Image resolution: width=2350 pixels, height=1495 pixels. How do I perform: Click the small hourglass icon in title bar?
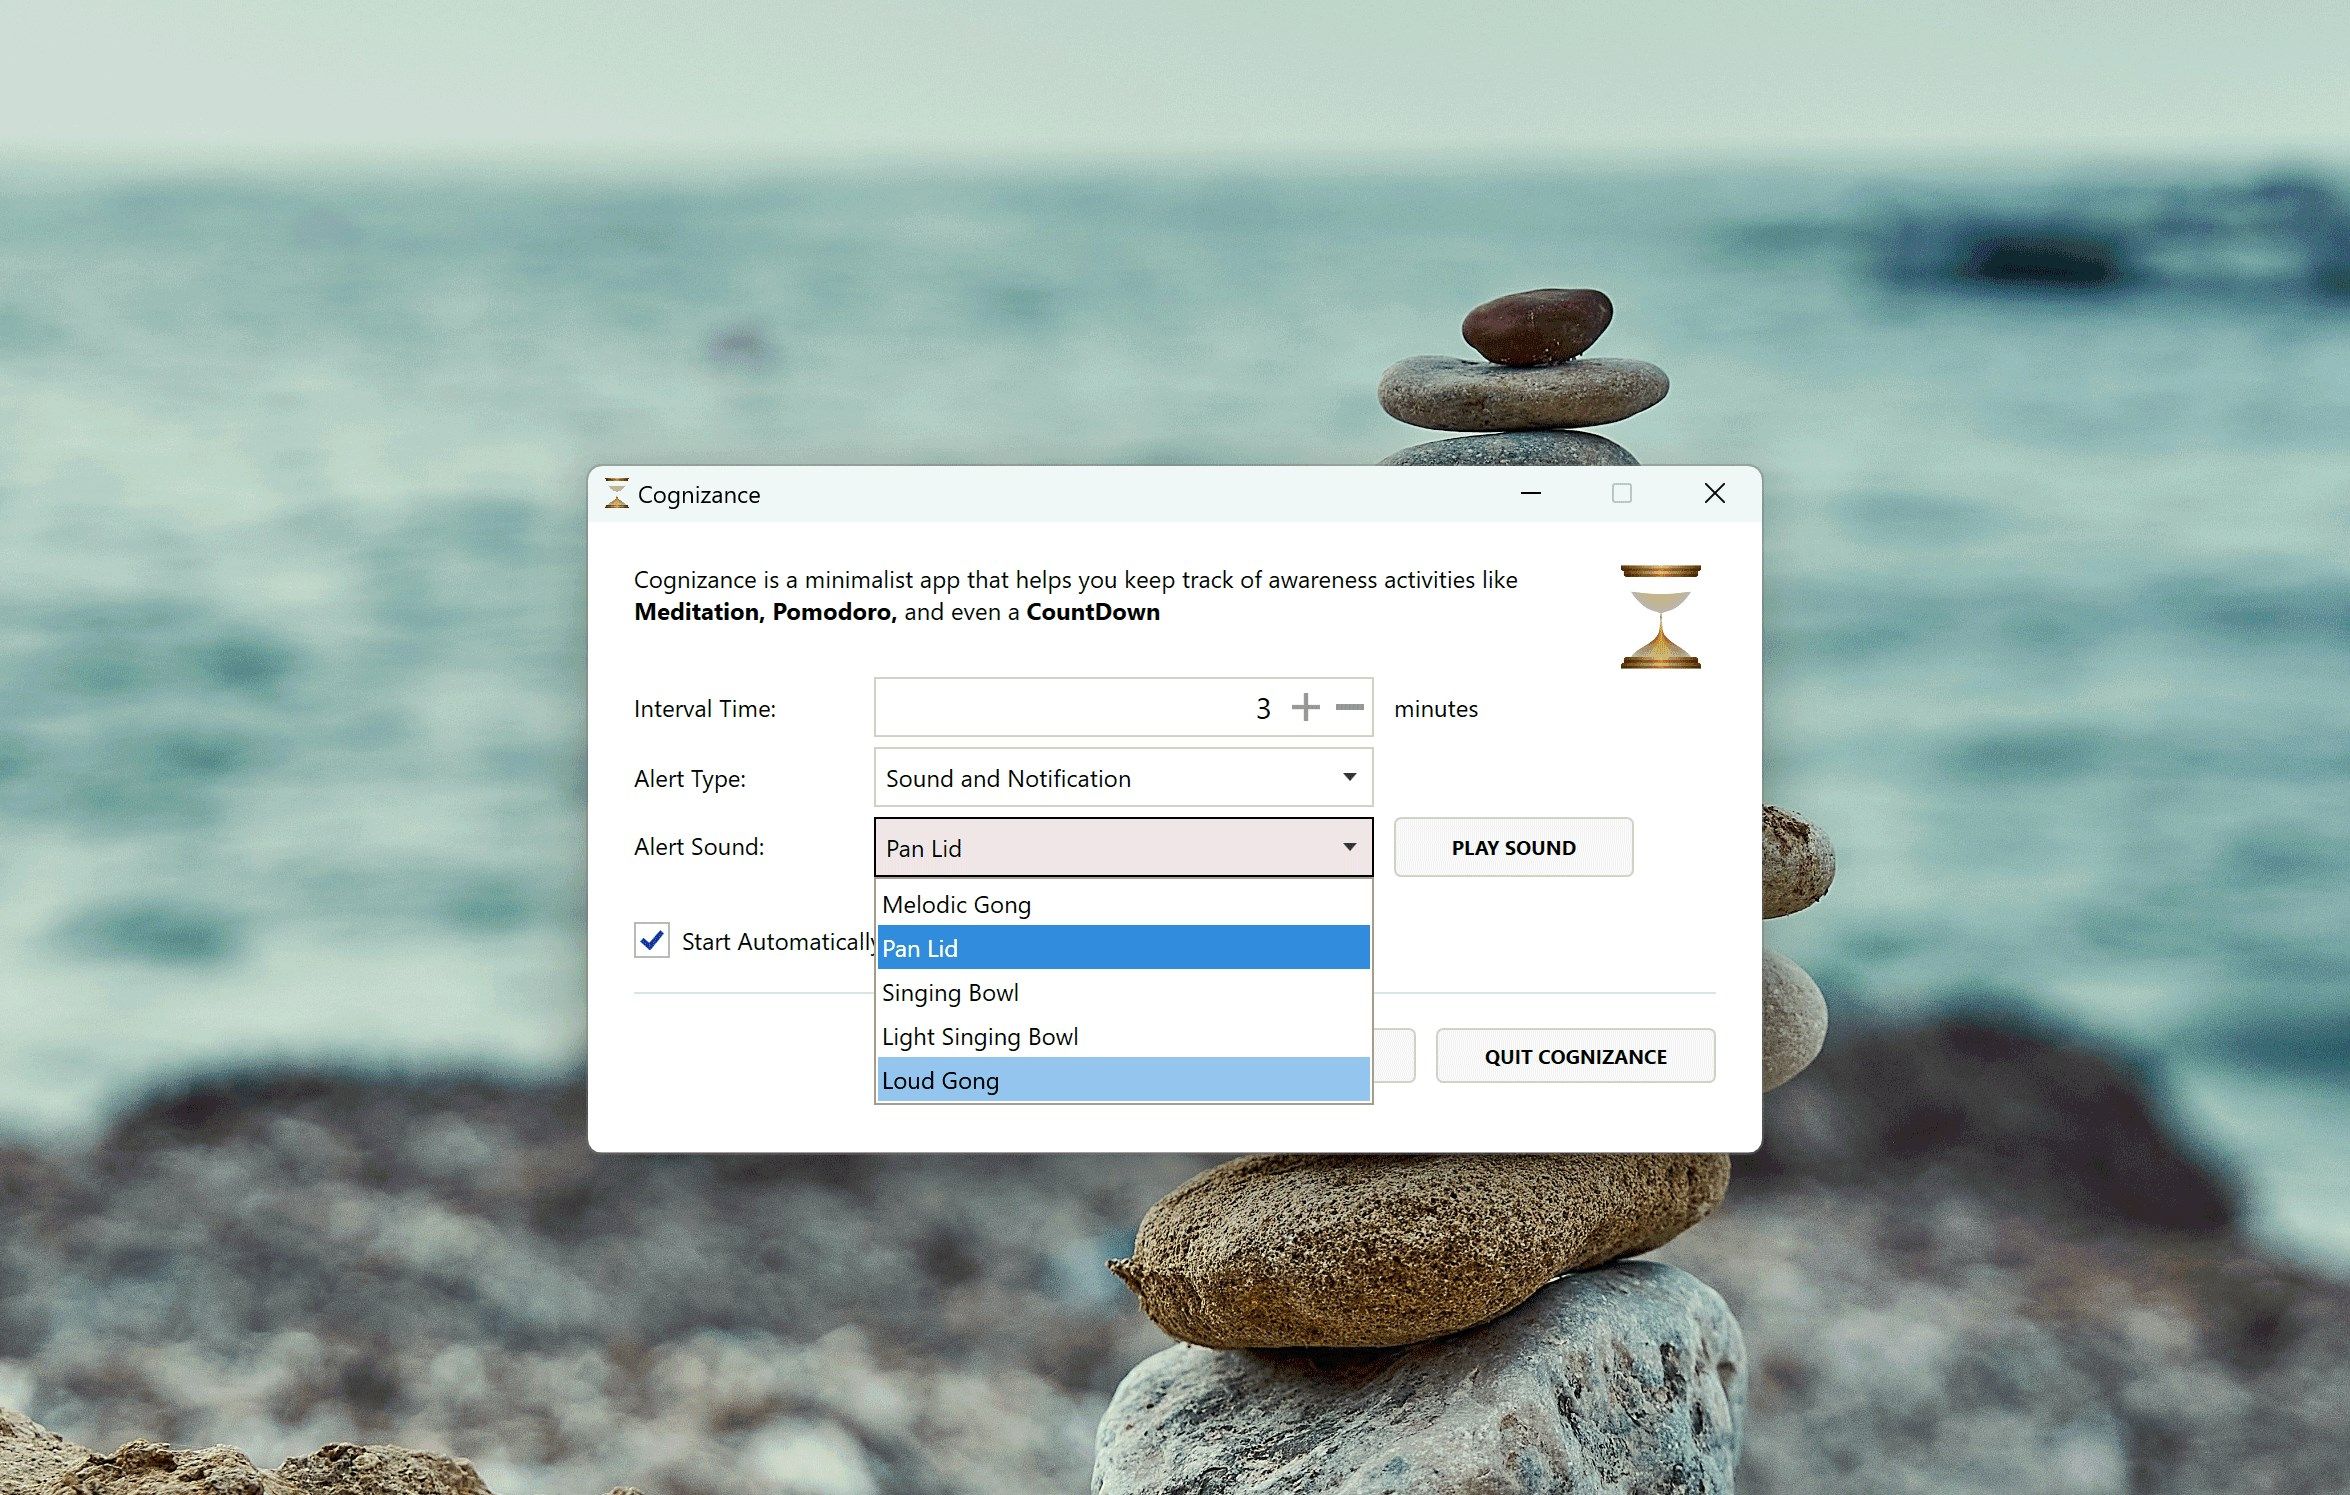617,493
